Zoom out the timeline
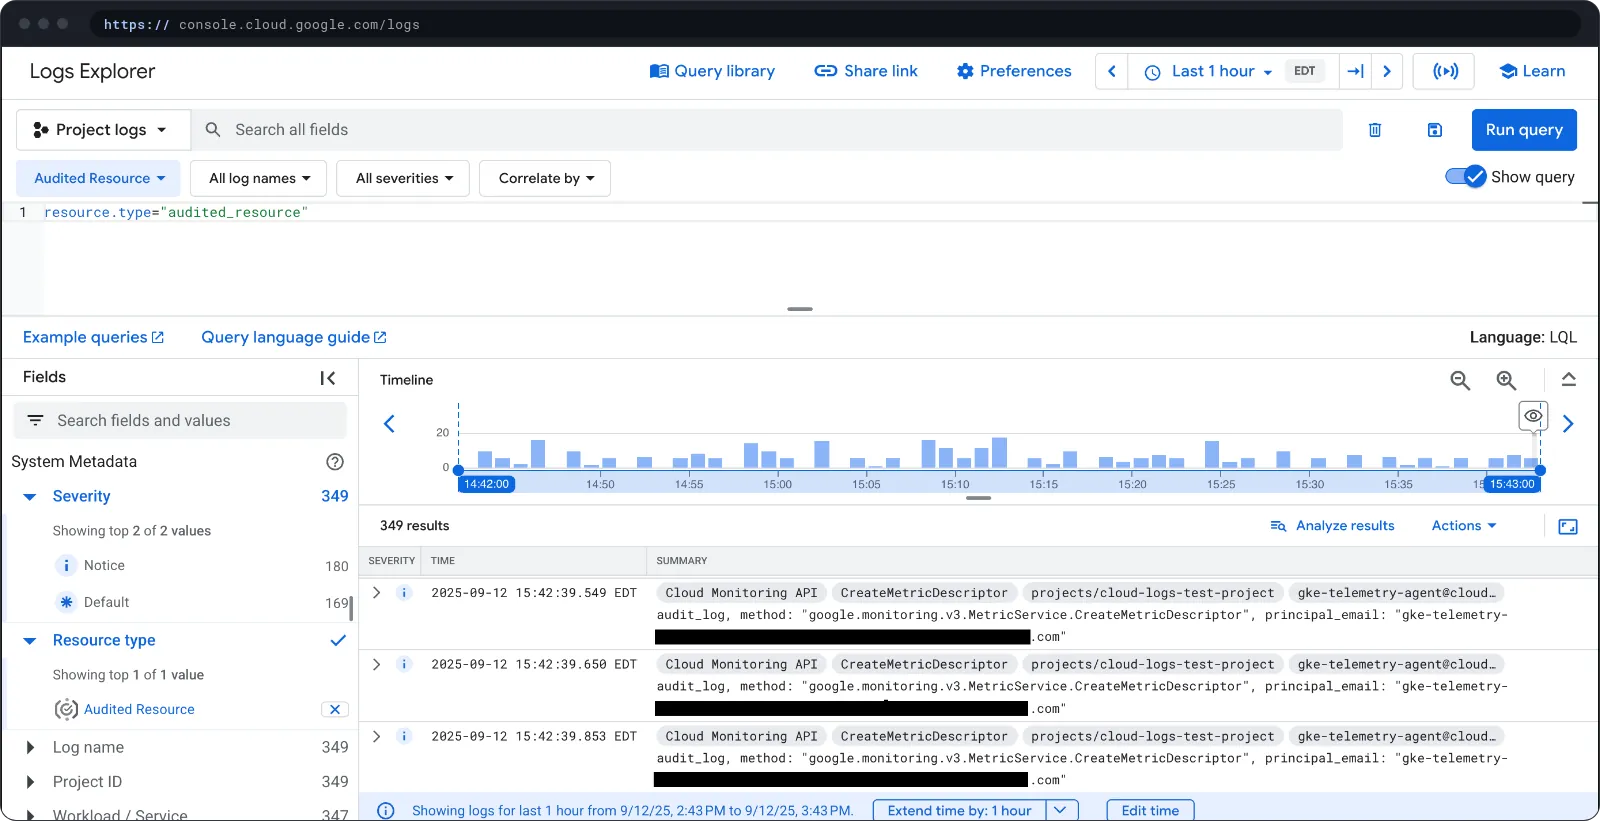Image resolution: width=1600 pixels, height=821 pixels. tap(1460, 380)
